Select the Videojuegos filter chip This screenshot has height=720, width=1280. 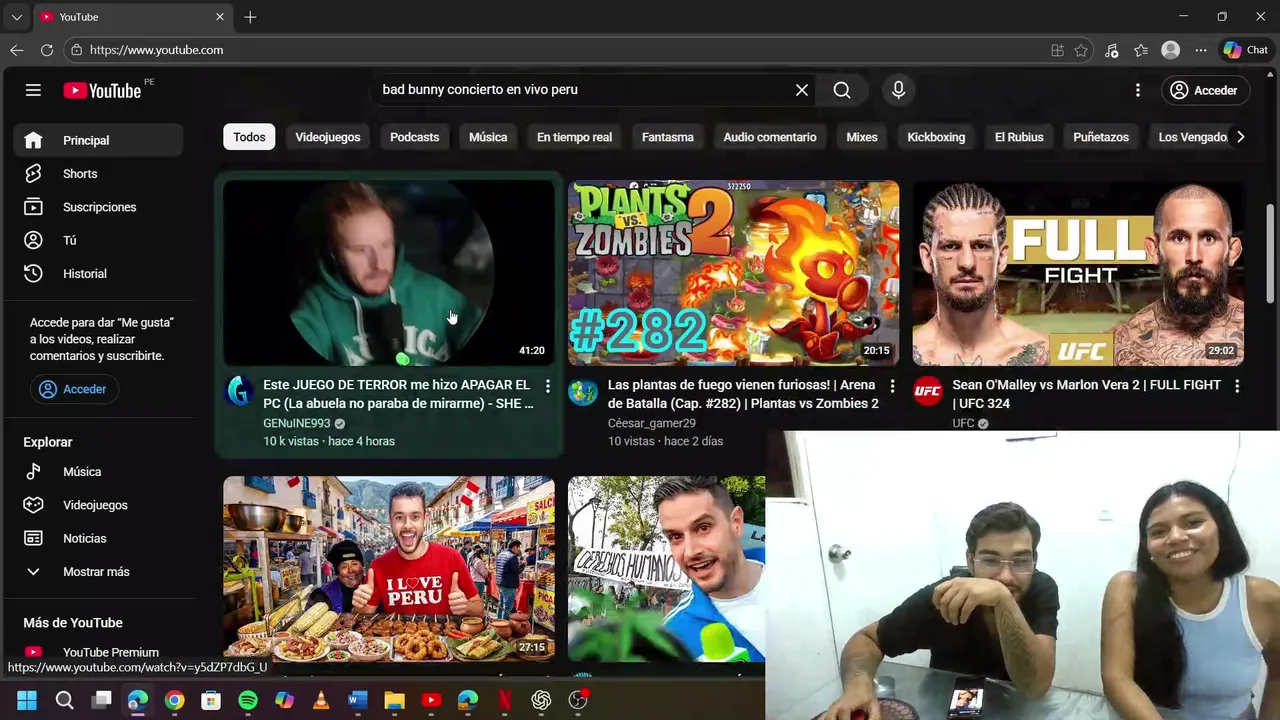(x=327, y=137)
